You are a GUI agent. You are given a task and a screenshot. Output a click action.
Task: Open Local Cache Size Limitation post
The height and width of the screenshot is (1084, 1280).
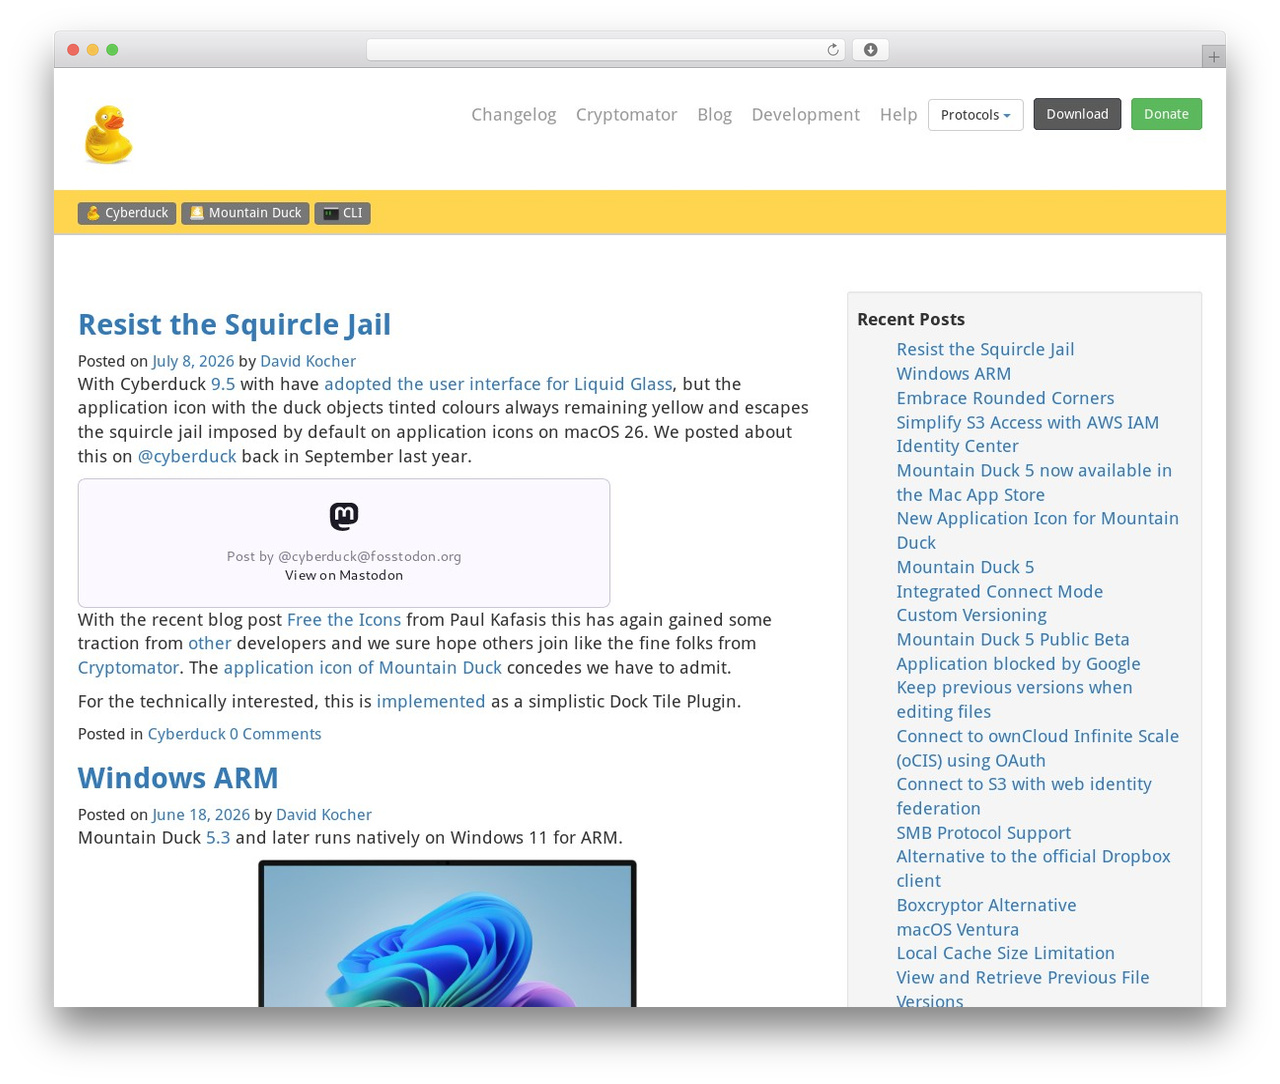tap(1005, 953)
